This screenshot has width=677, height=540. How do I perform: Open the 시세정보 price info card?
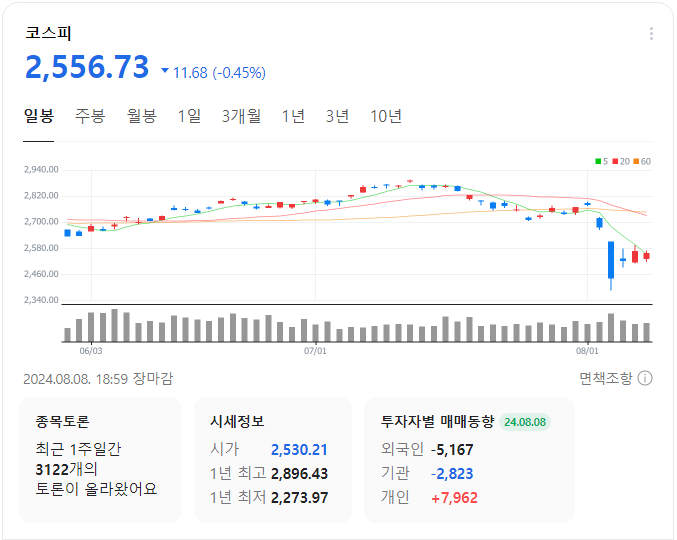click(273, 460)
